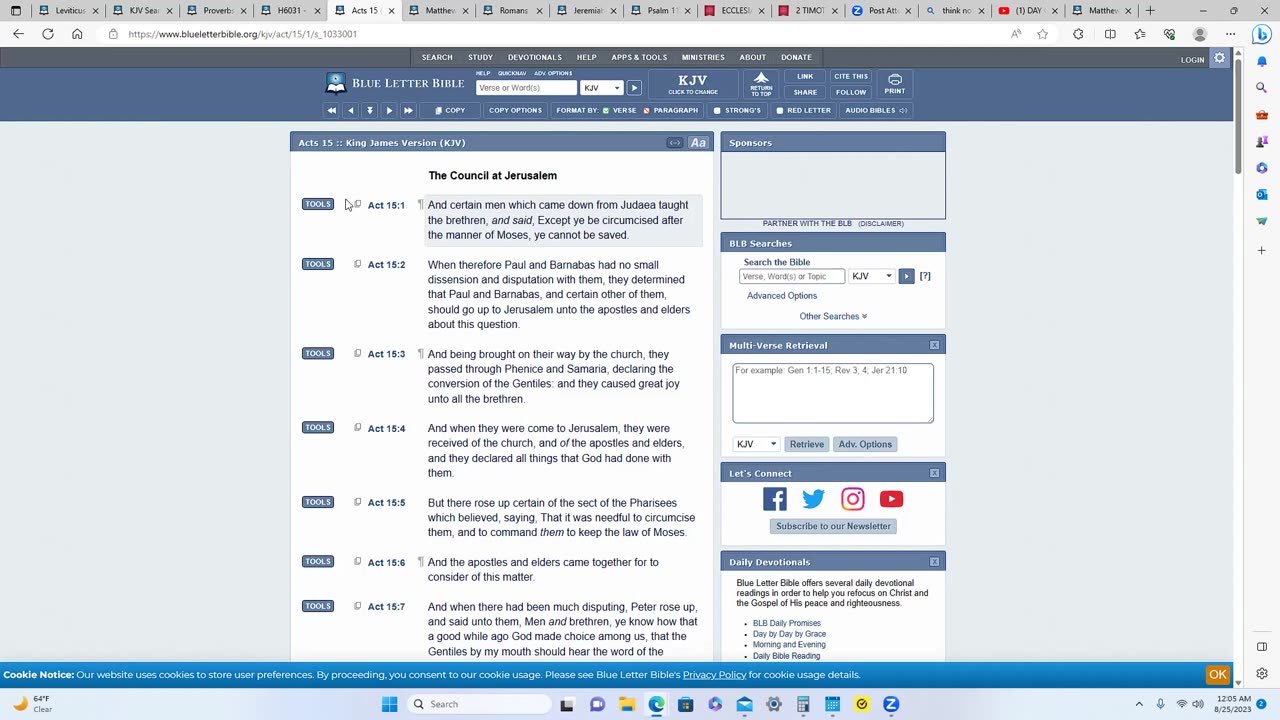
Task: Open the YouTube icon
Action: tap(891, 499)
